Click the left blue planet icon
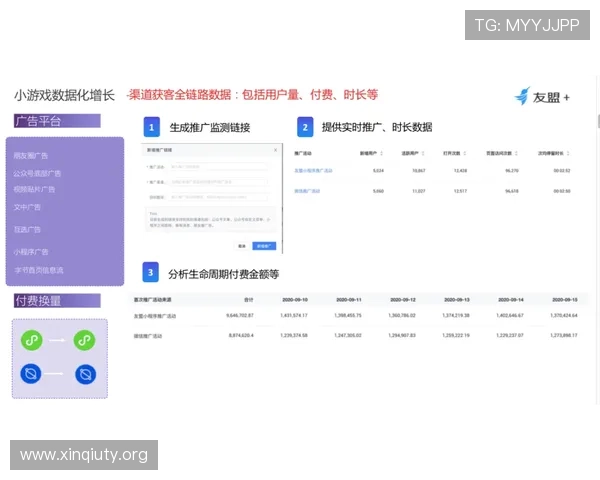 tap(31, 374)
